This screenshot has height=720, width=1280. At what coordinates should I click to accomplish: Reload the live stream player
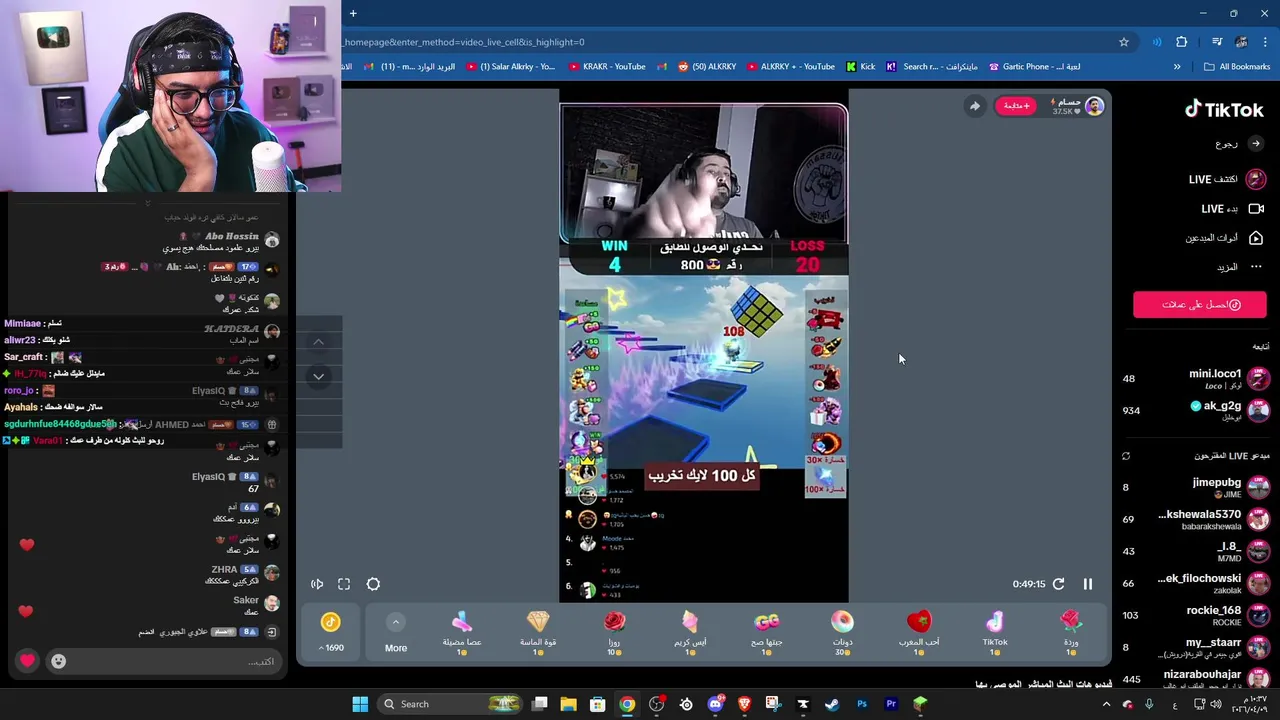[x=1058, y=584]
